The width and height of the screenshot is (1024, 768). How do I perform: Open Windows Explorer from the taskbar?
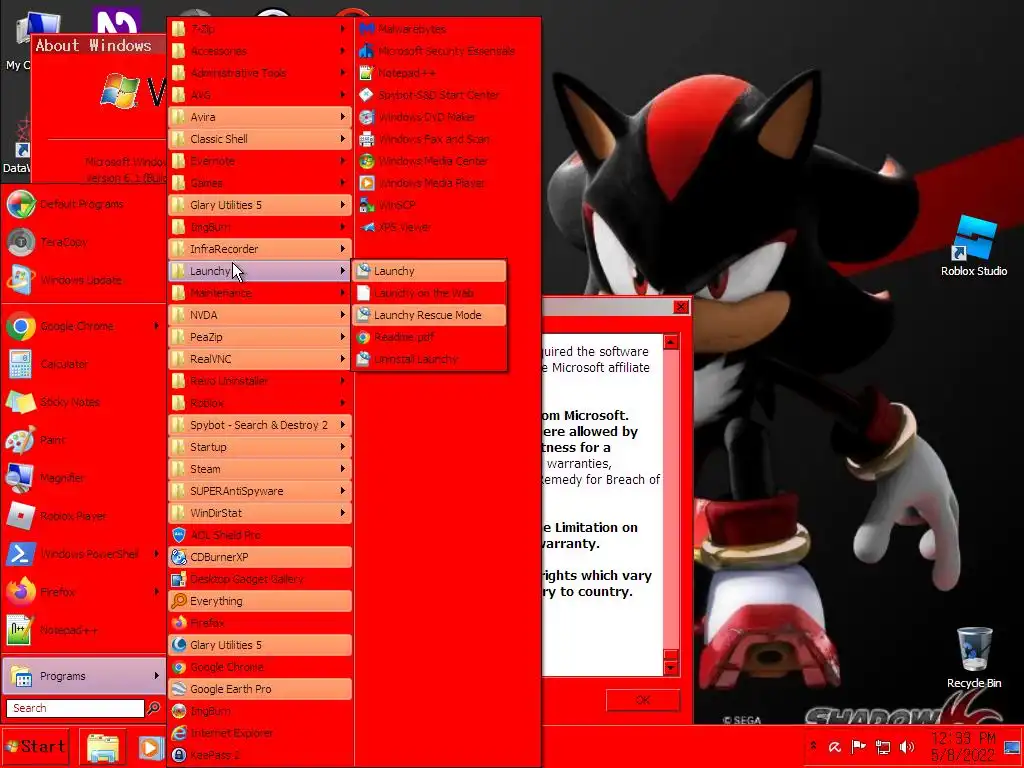pos(103,747)
